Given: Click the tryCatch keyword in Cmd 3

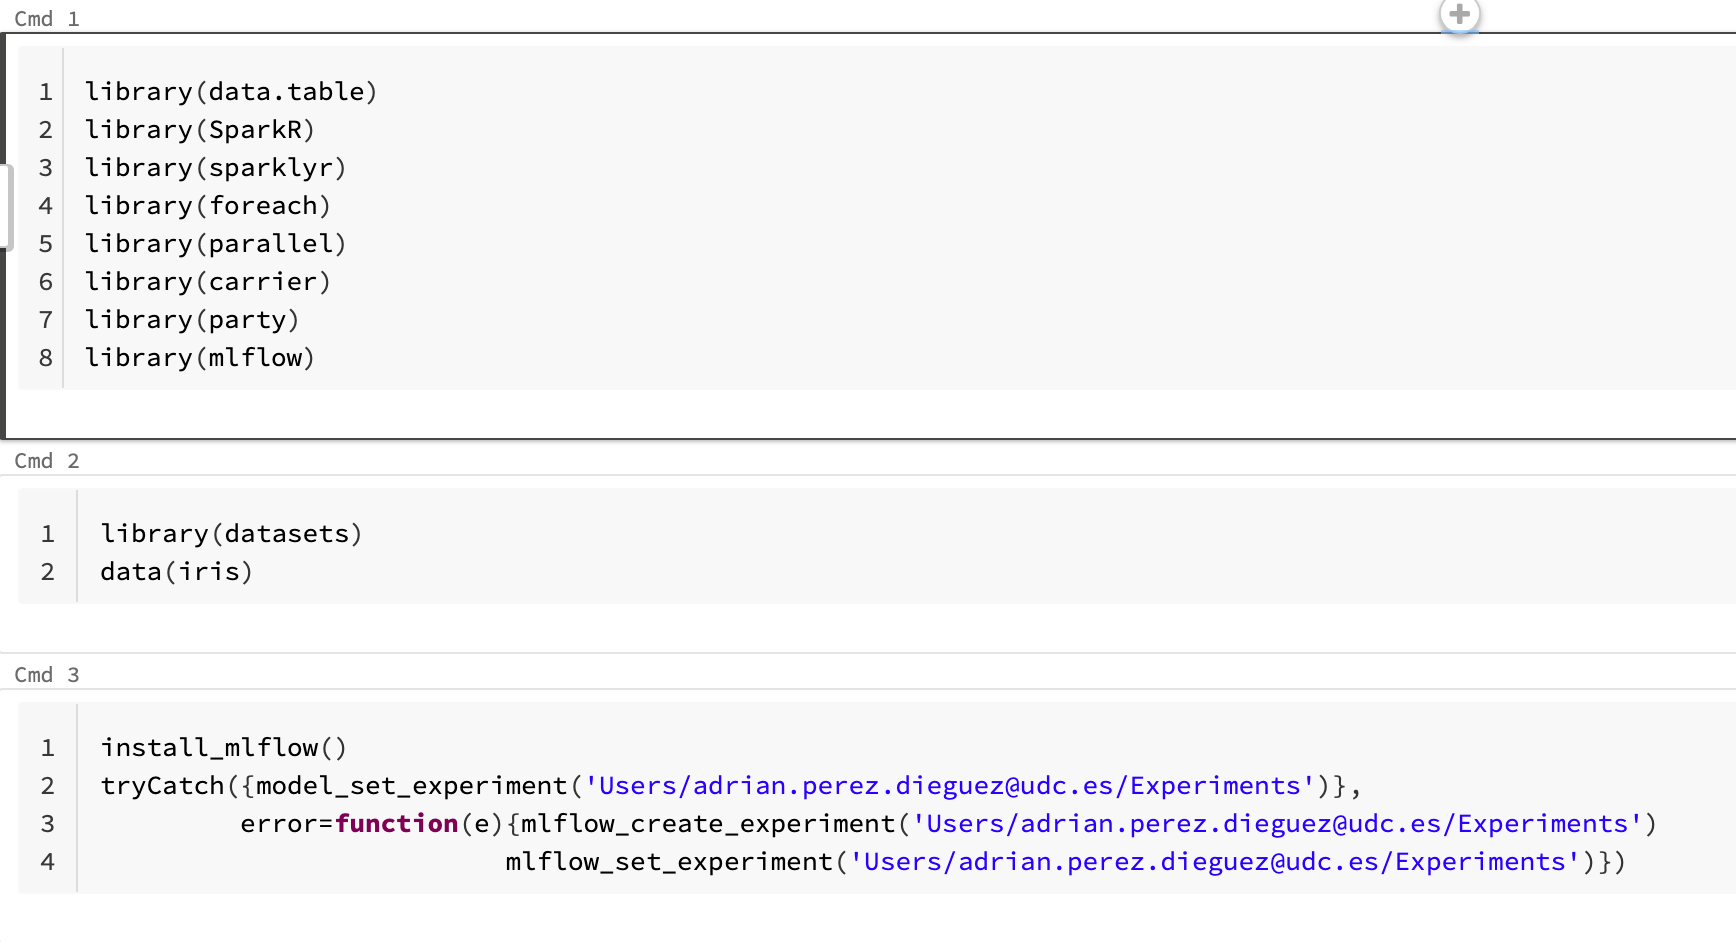Looking at the screenshot, I should point(162,786).
